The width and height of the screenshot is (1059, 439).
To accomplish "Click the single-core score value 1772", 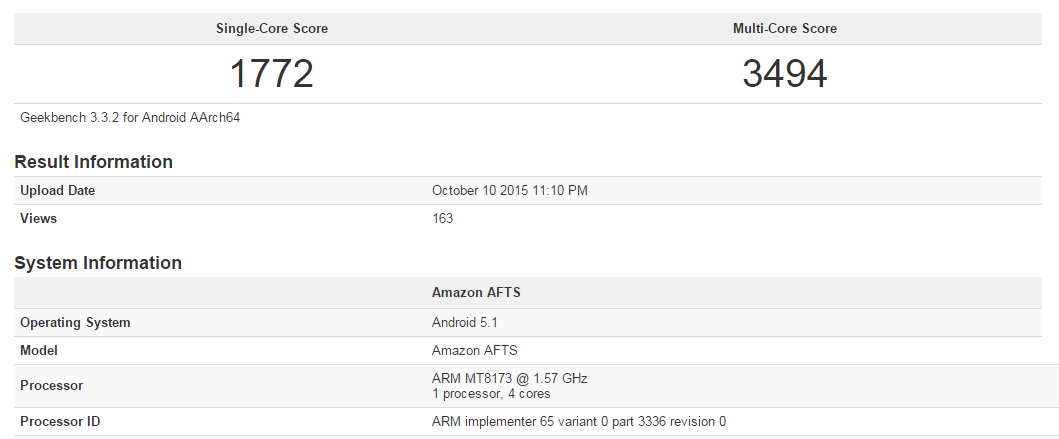I will pyautogui.click(x=272, y=74).
